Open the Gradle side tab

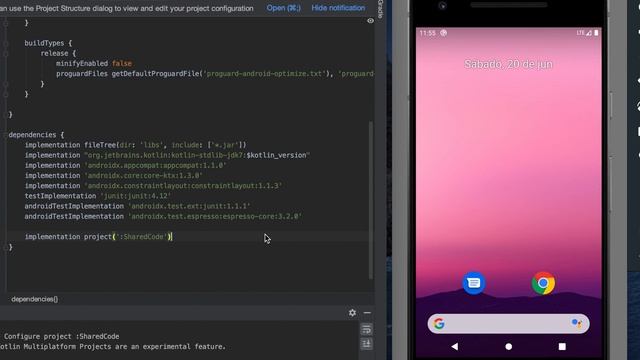(380, 9)
